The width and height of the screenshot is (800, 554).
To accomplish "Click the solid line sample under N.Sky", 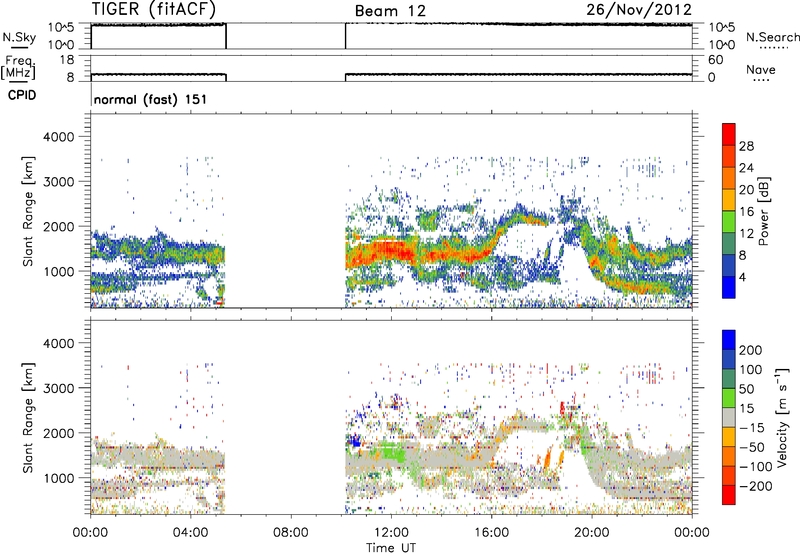I will click(x=19, y=47).
